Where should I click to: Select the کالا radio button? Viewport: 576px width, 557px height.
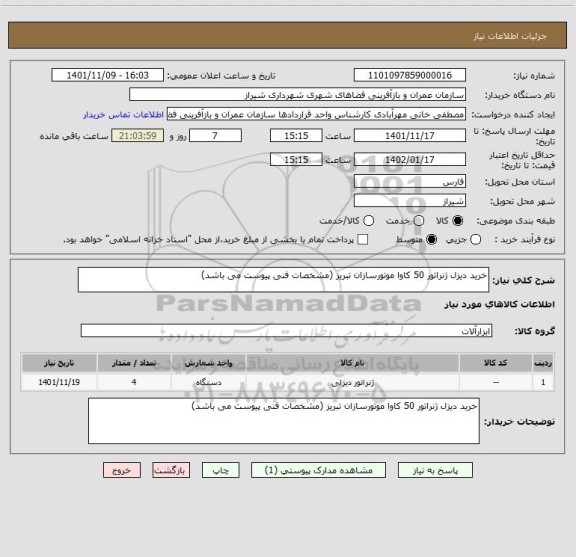458,220
